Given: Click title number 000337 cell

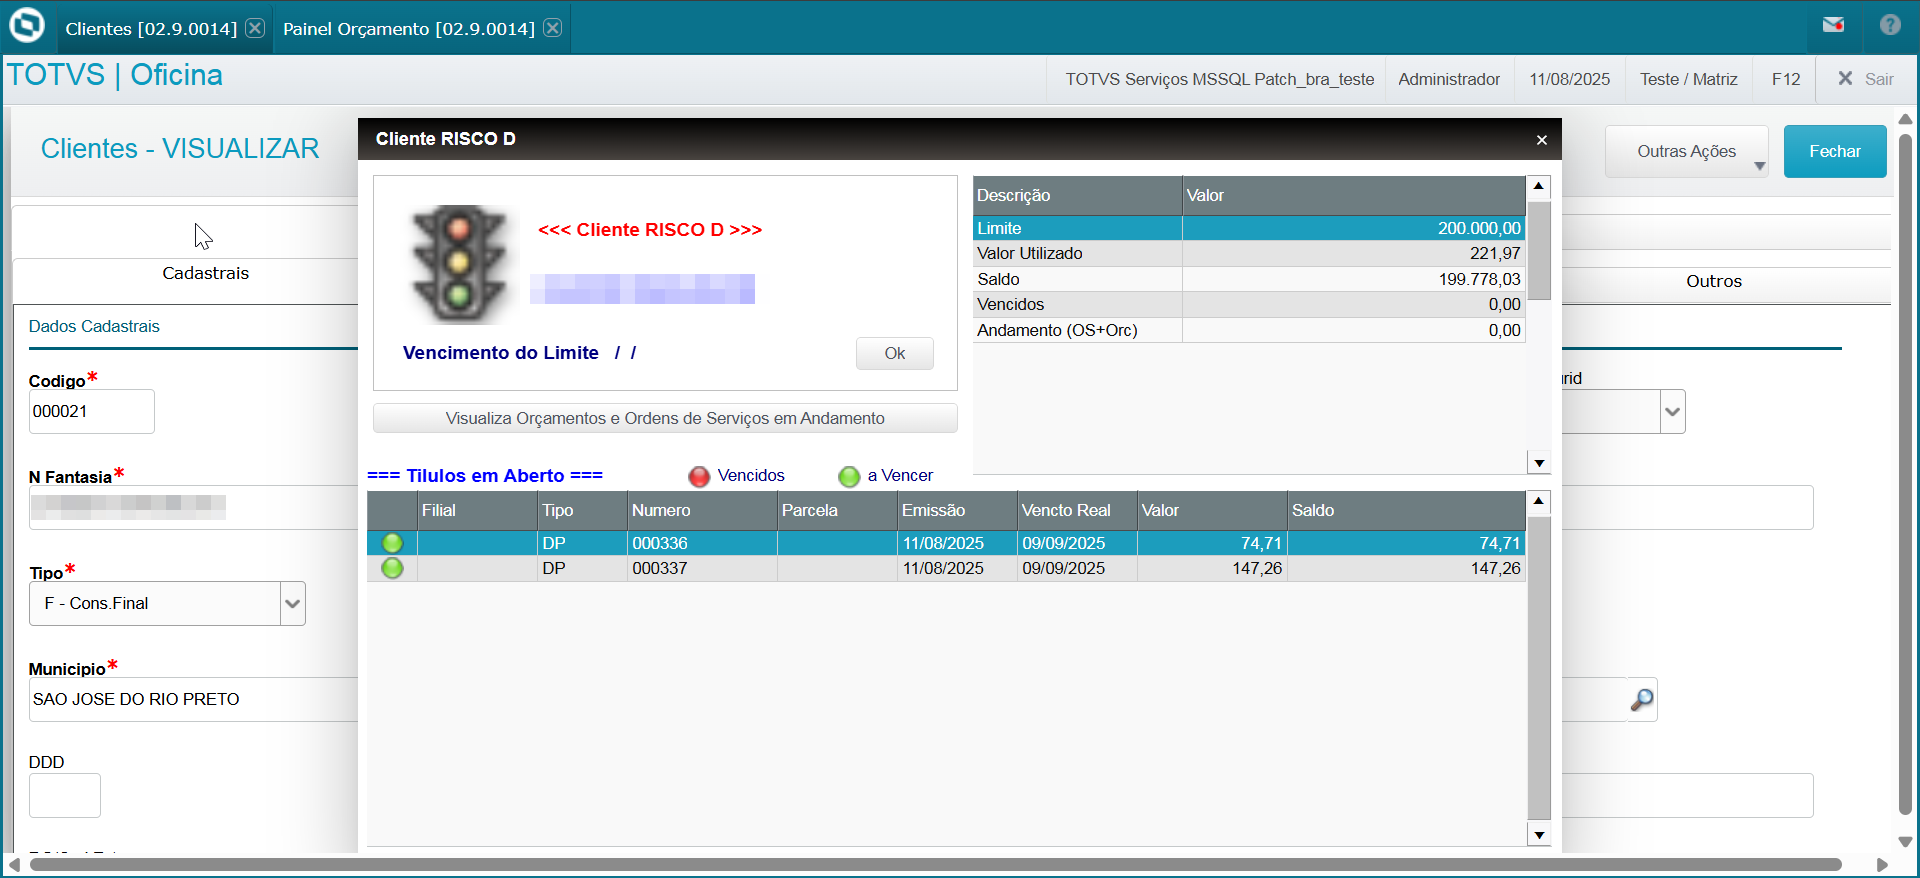Looking at the screenshot, I should (702, 568).
